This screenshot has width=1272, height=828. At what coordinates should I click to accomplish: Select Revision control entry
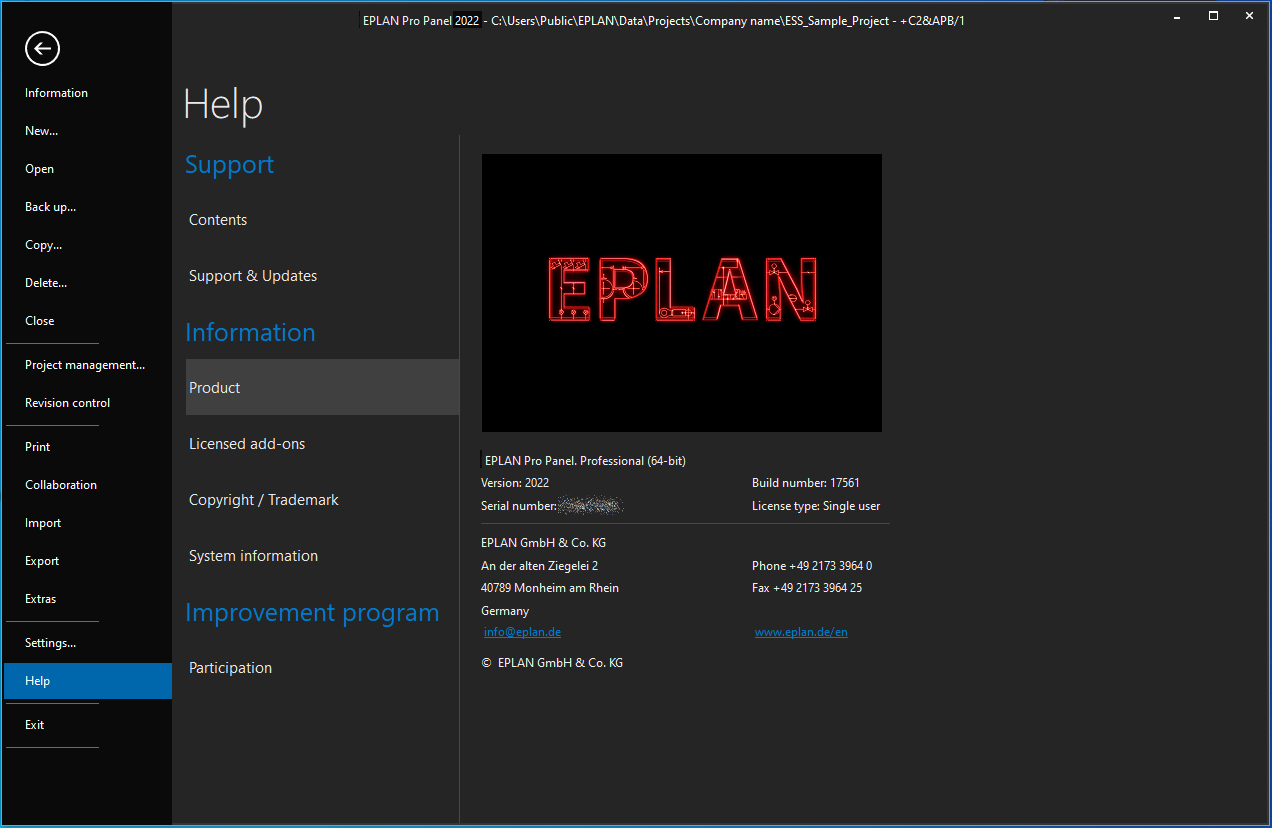click(x=68, y=403)
